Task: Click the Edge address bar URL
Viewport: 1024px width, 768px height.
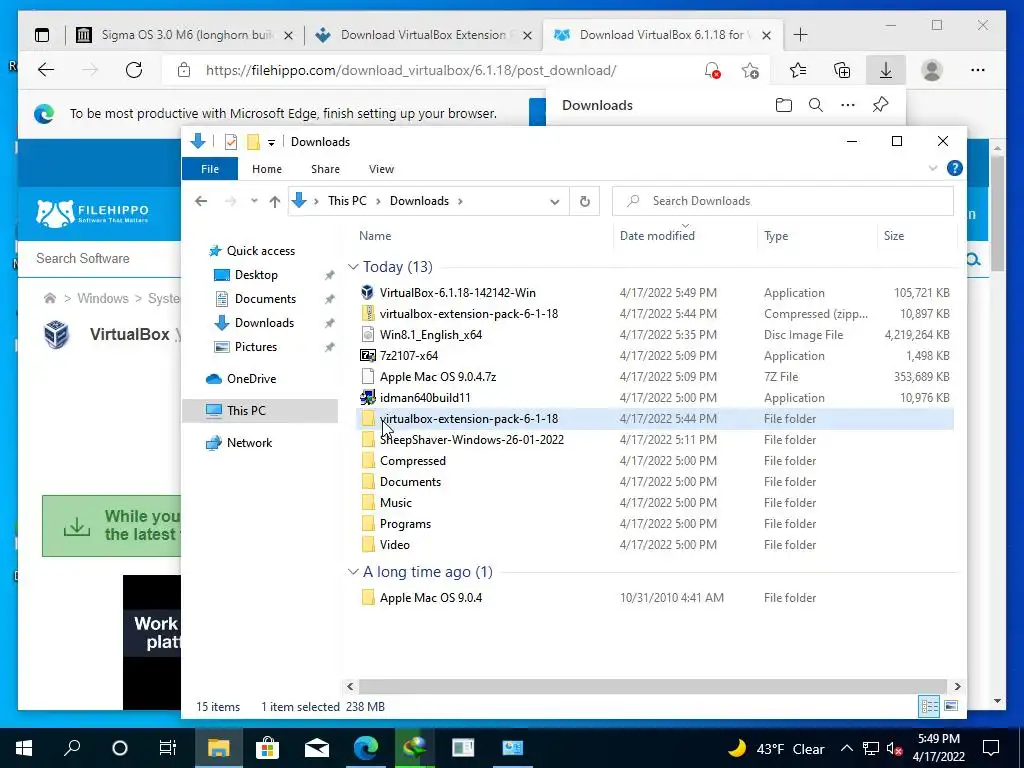Action: [x=411, y=70]
